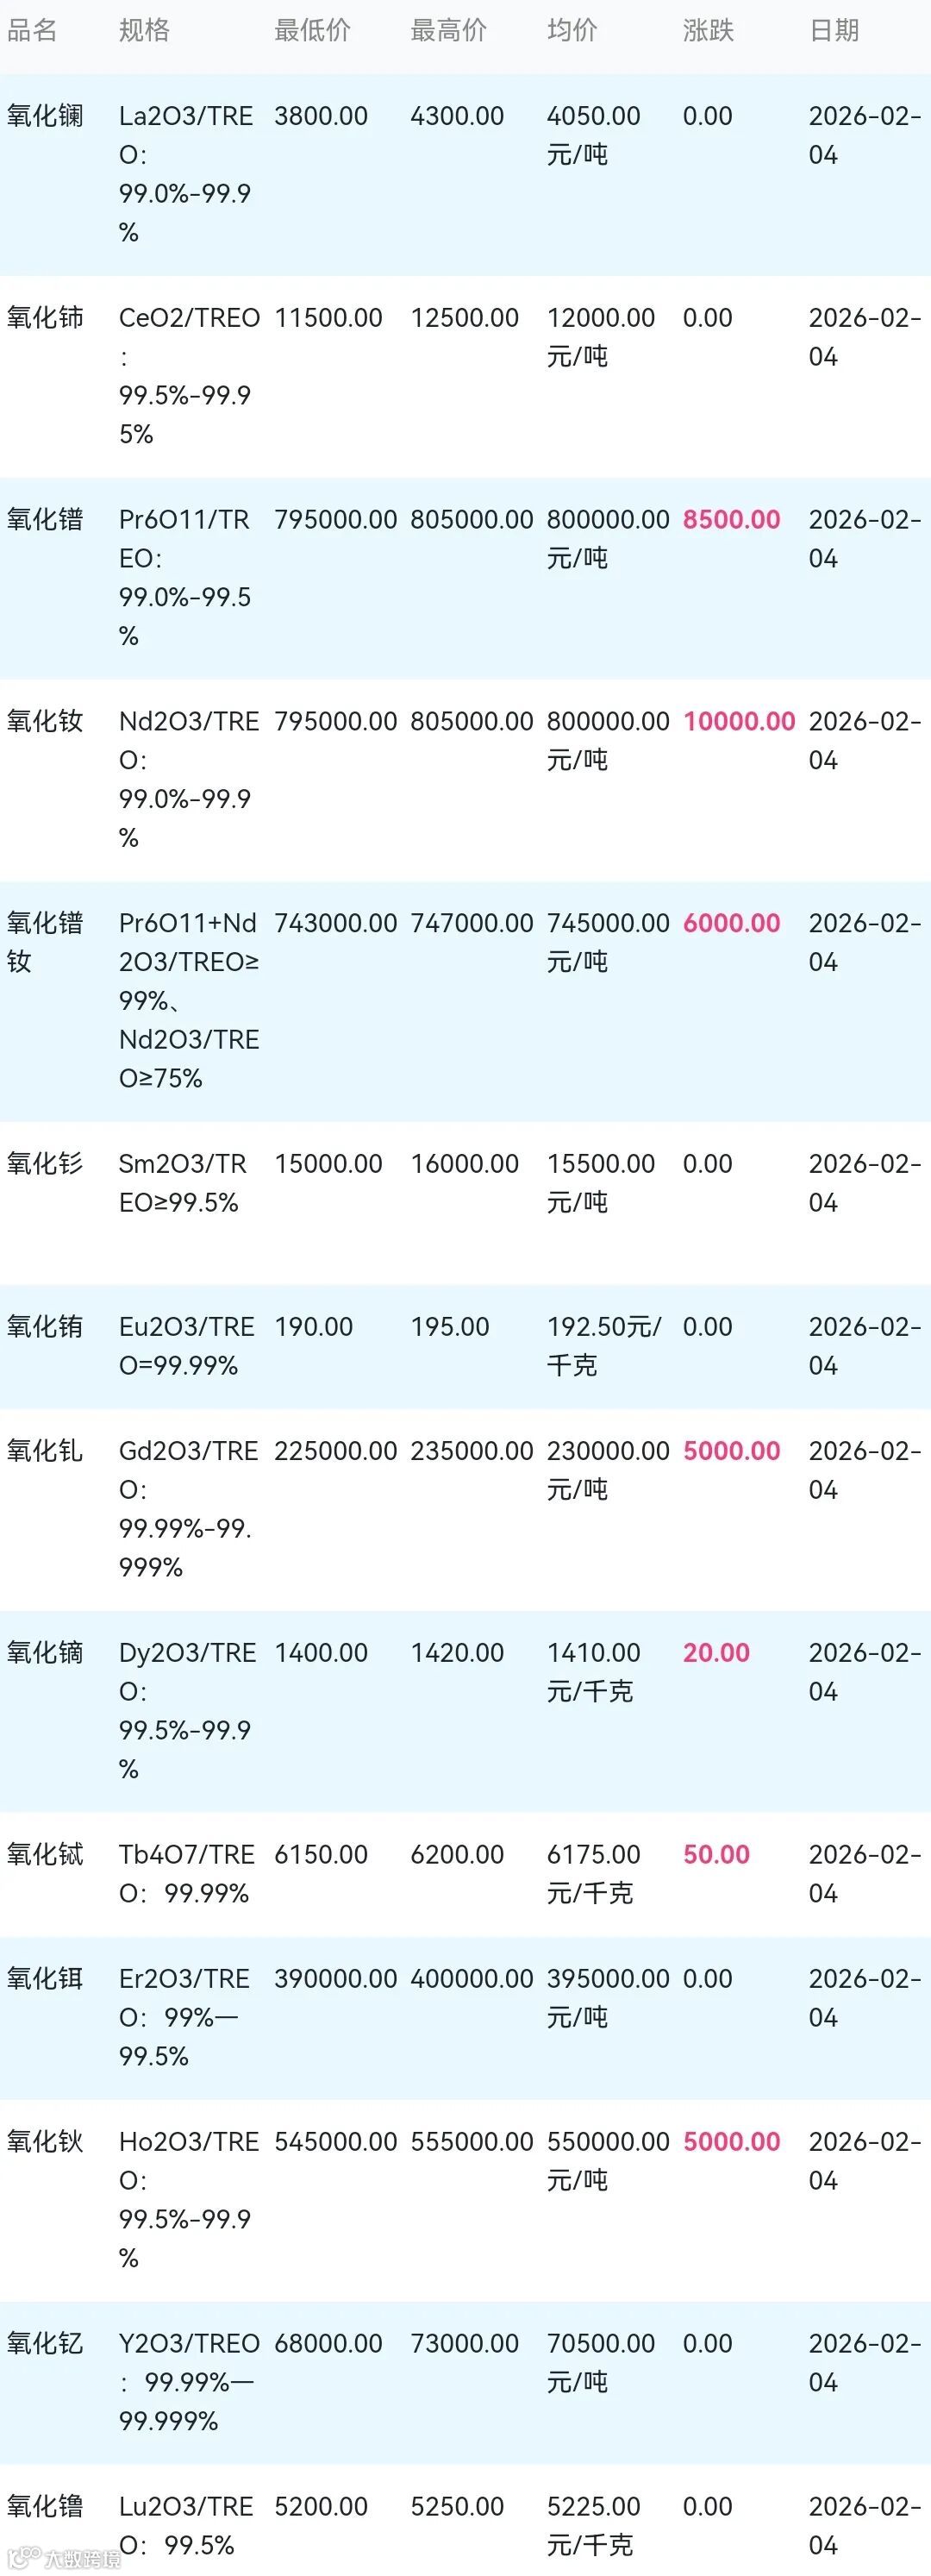Viewport: 931px width, 2576px height.
Task: Select the 均价 column header
Action: [x=572, y=30]
